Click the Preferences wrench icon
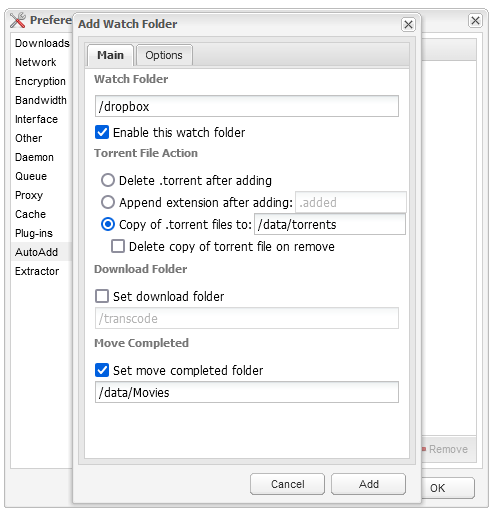 pyautogui.click(x=17, y=20)
